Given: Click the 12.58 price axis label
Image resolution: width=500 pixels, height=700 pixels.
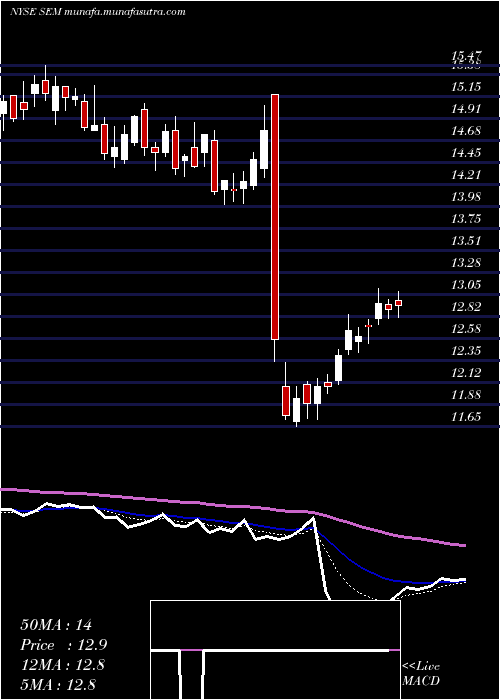Looking at the screenshot, I should (x=466, y=329).
